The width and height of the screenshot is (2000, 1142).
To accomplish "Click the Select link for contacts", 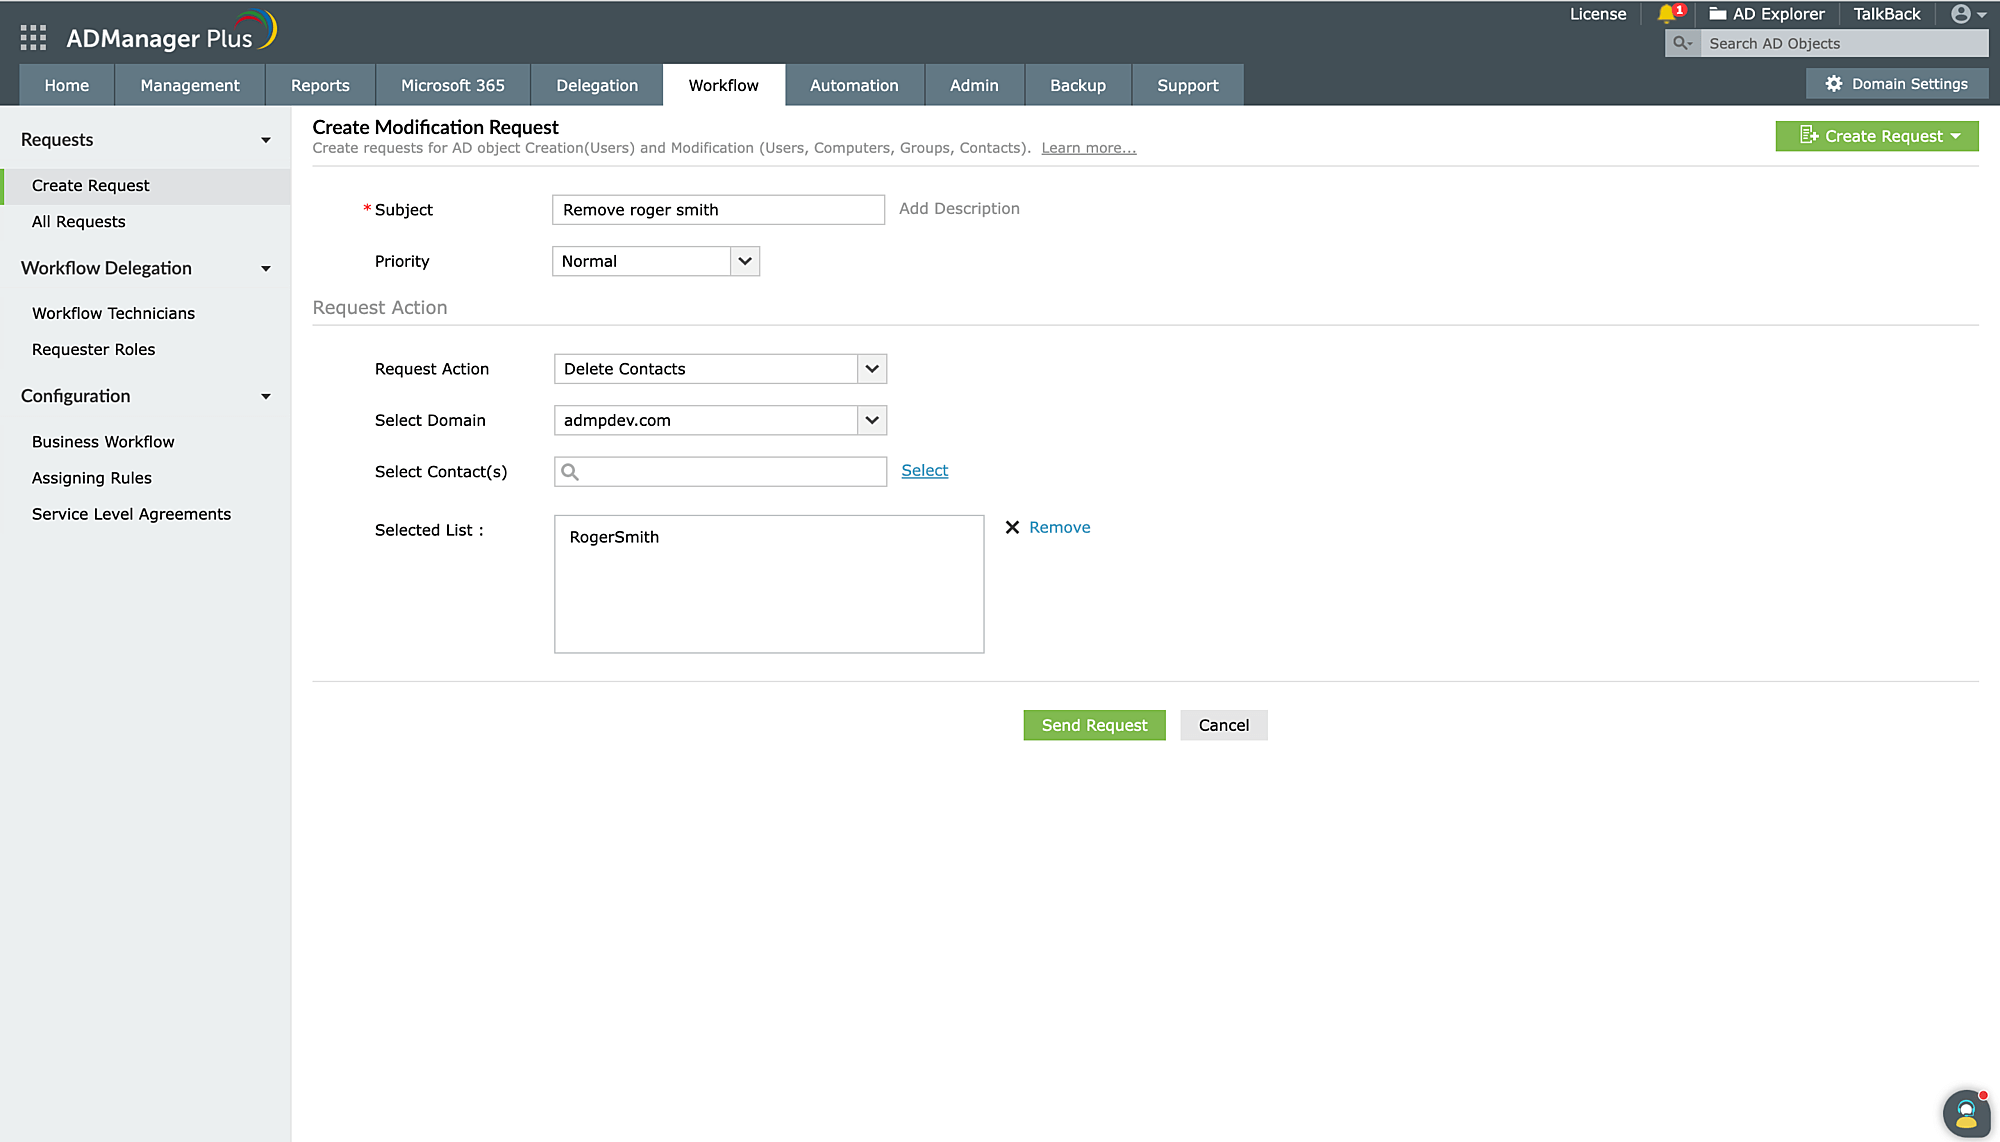I will (924, 471).
